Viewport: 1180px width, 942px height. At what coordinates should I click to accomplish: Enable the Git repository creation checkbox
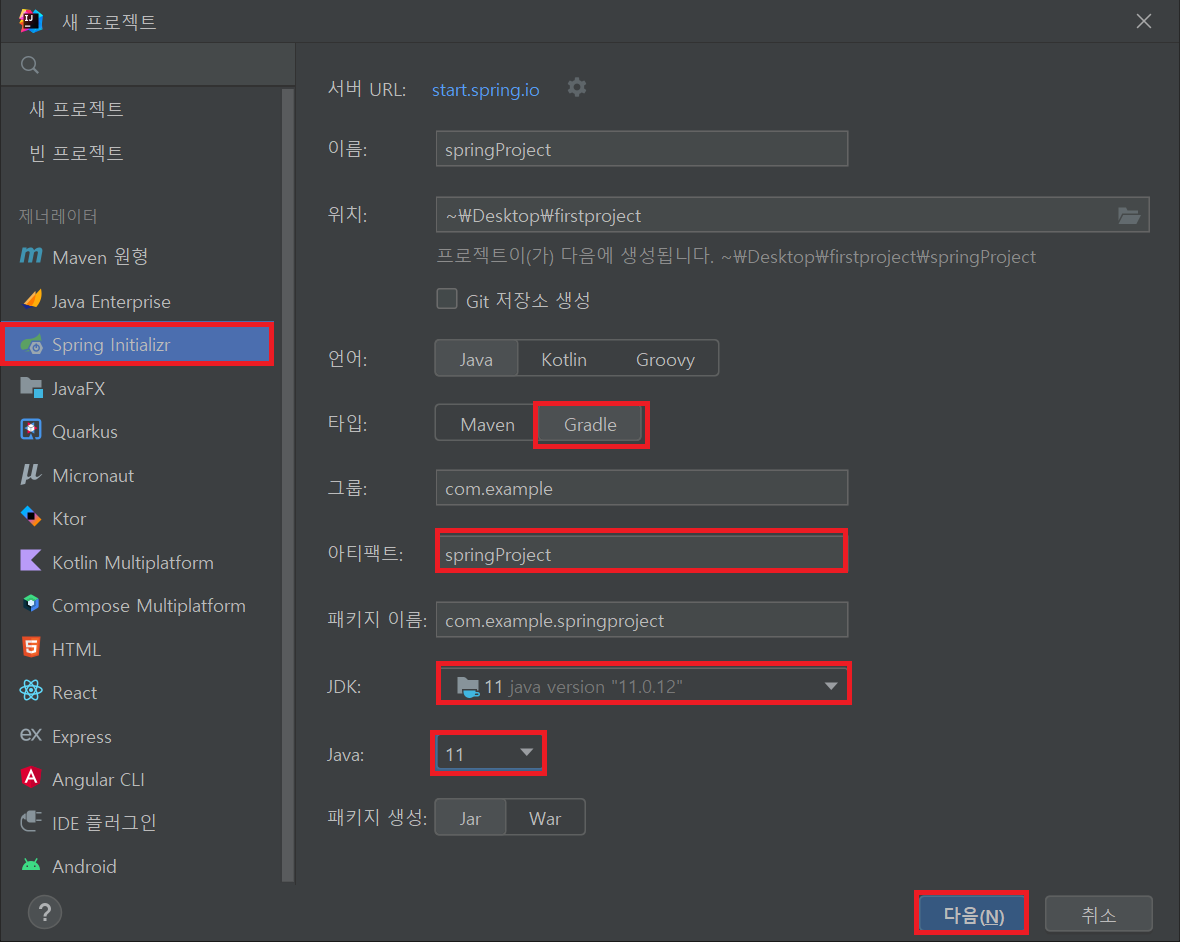(x=447, y=299)
